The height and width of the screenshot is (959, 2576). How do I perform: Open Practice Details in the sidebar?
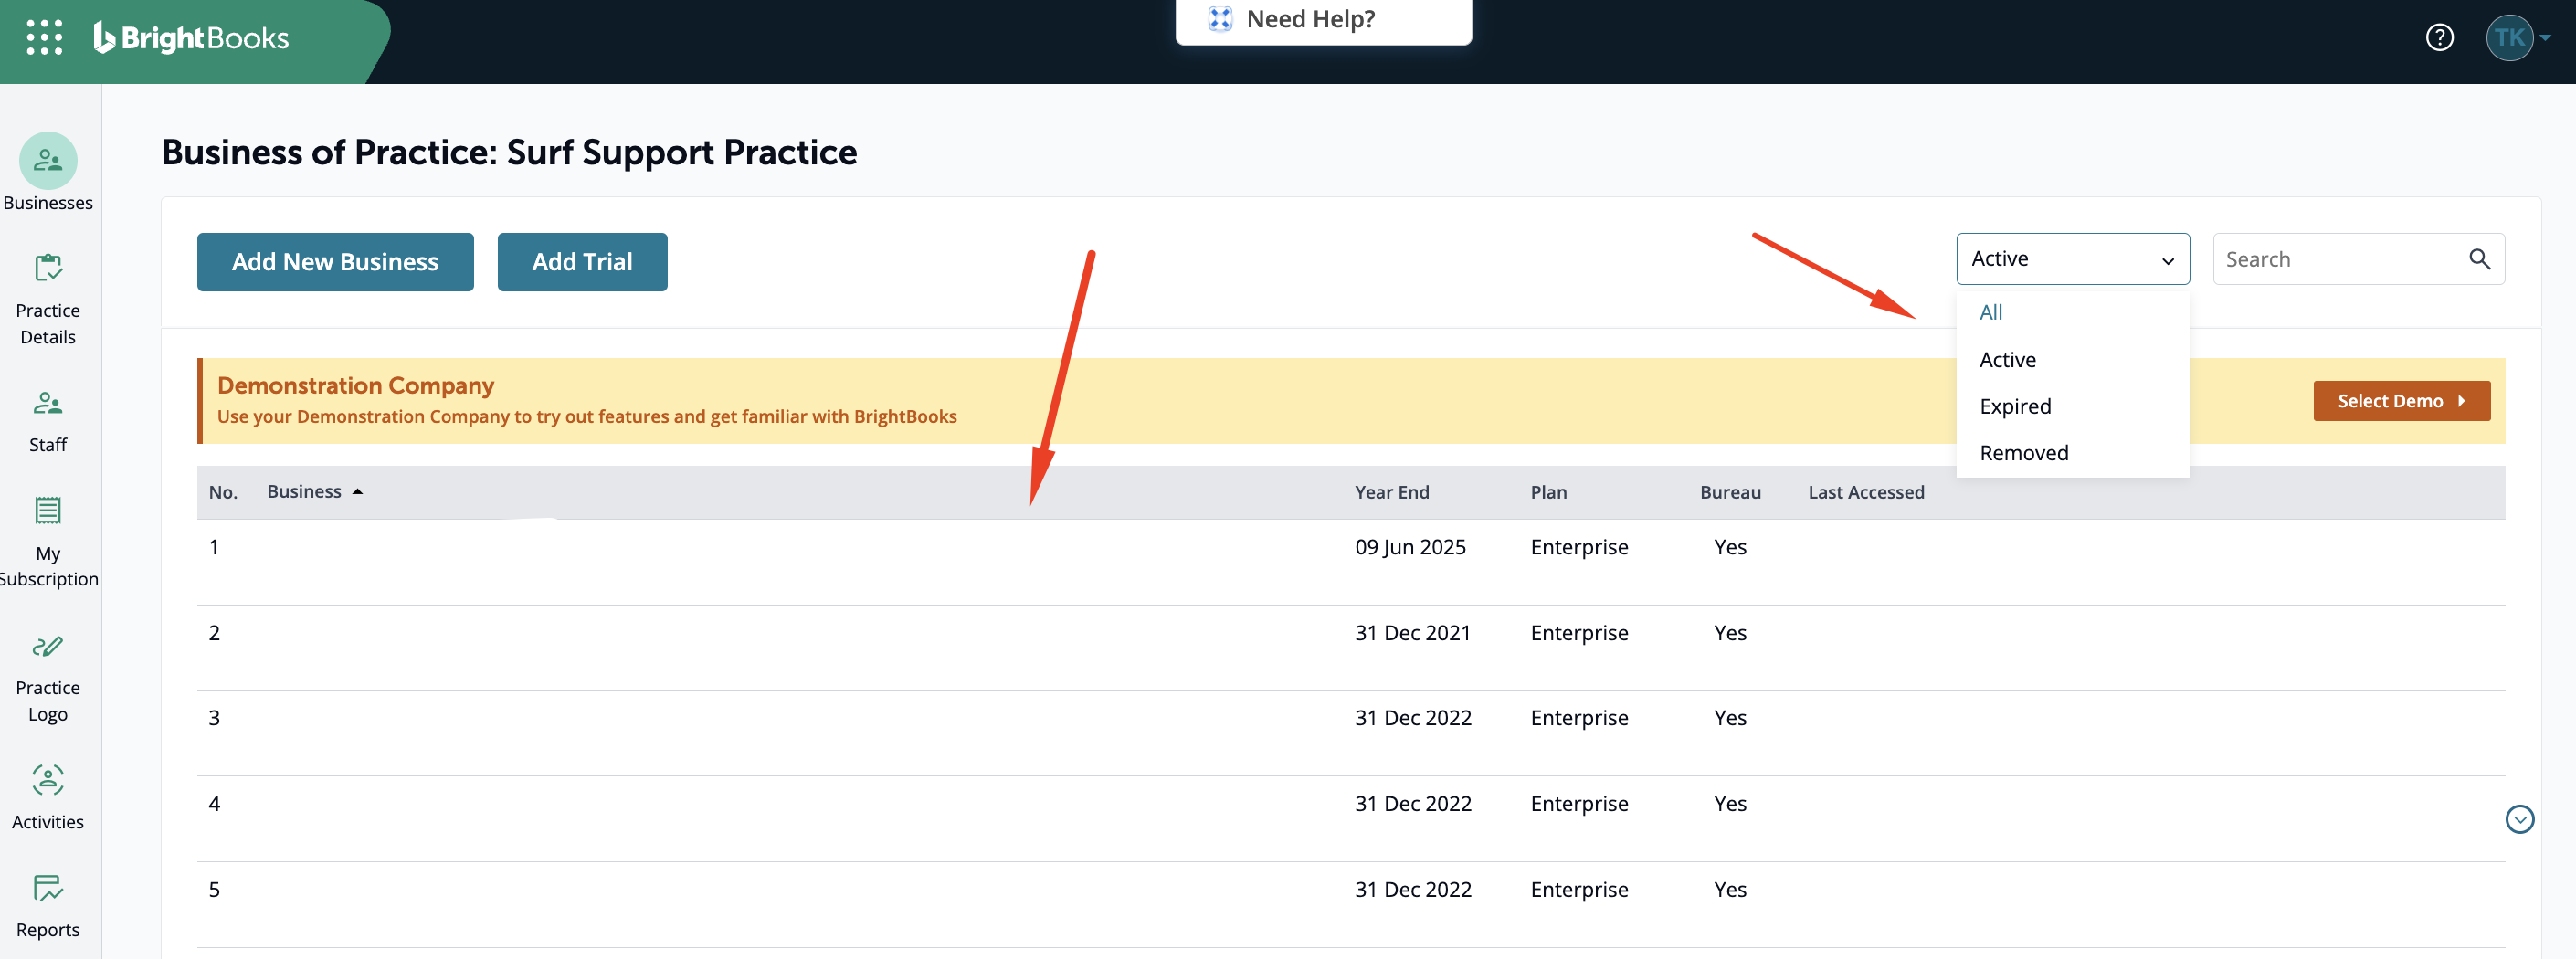[x=48, y=299]
